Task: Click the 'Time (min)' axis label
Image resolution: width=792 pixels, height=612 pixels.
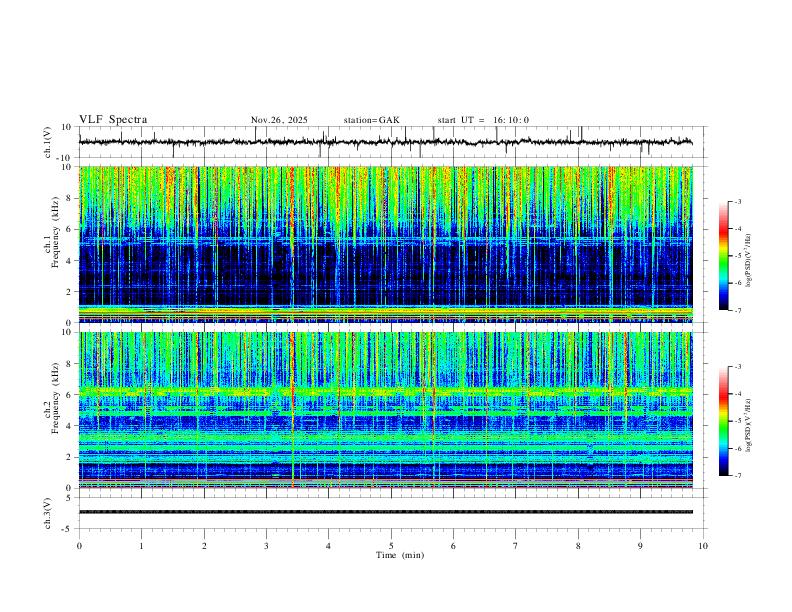Action: tap(400, 555)
